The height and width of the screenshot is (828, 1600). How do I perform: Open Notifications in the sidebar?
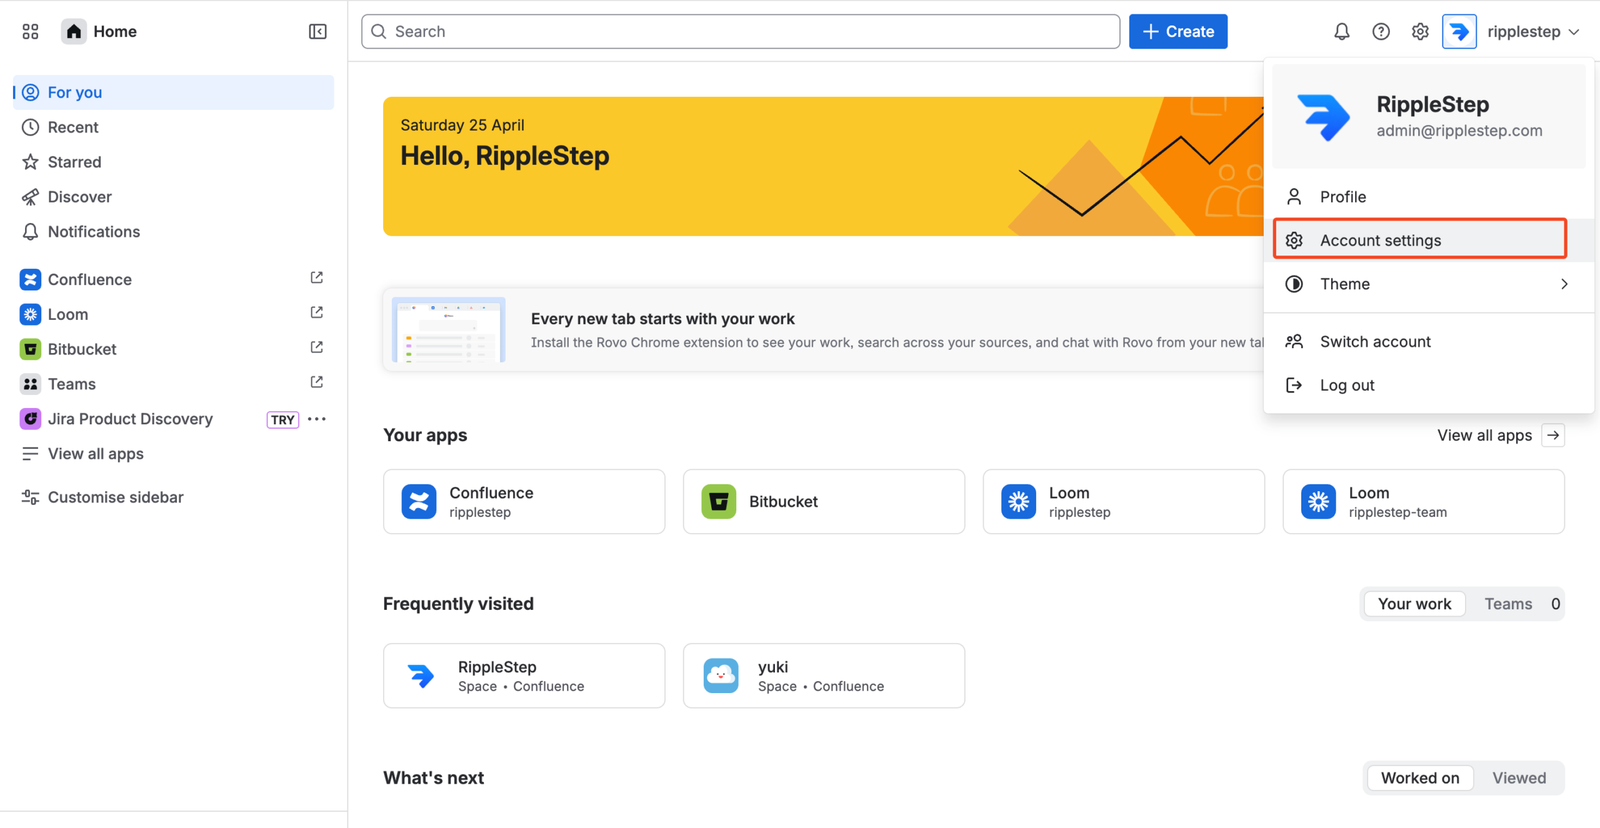click(174, 232)
